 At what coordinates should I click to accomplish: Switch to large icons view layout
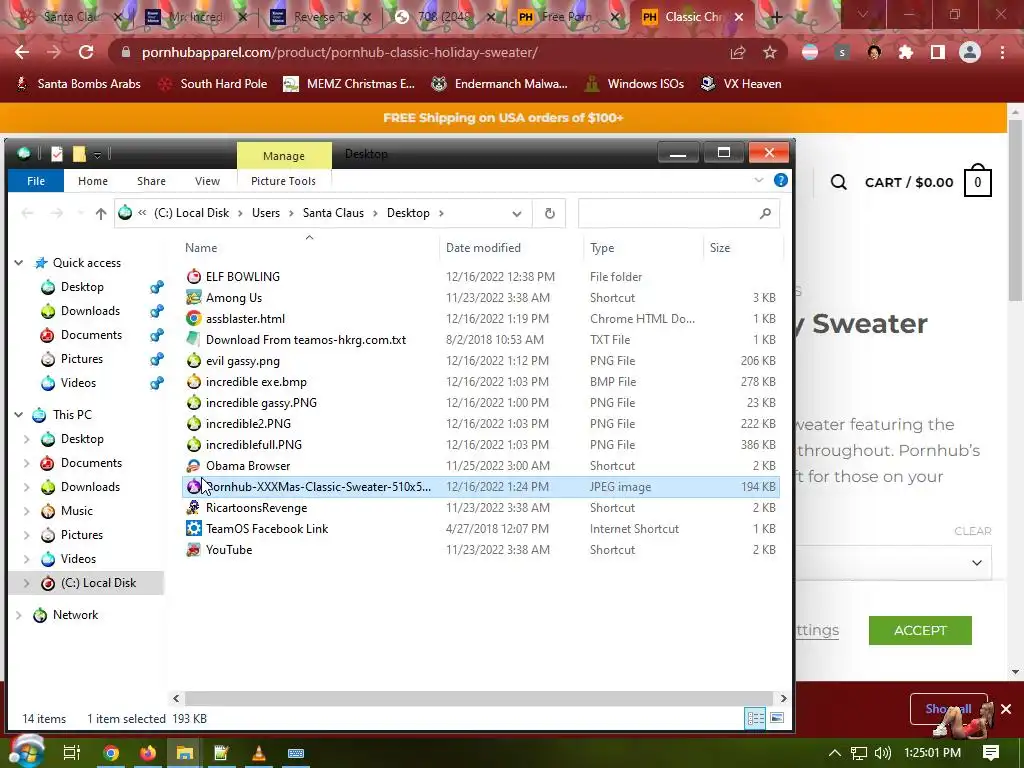coord(776,718)
